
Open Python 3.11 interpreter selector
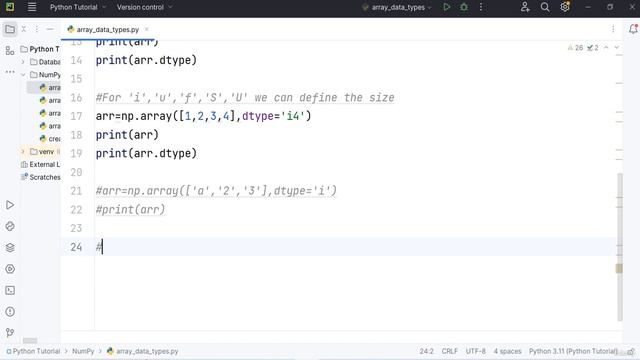pos(573,351)
